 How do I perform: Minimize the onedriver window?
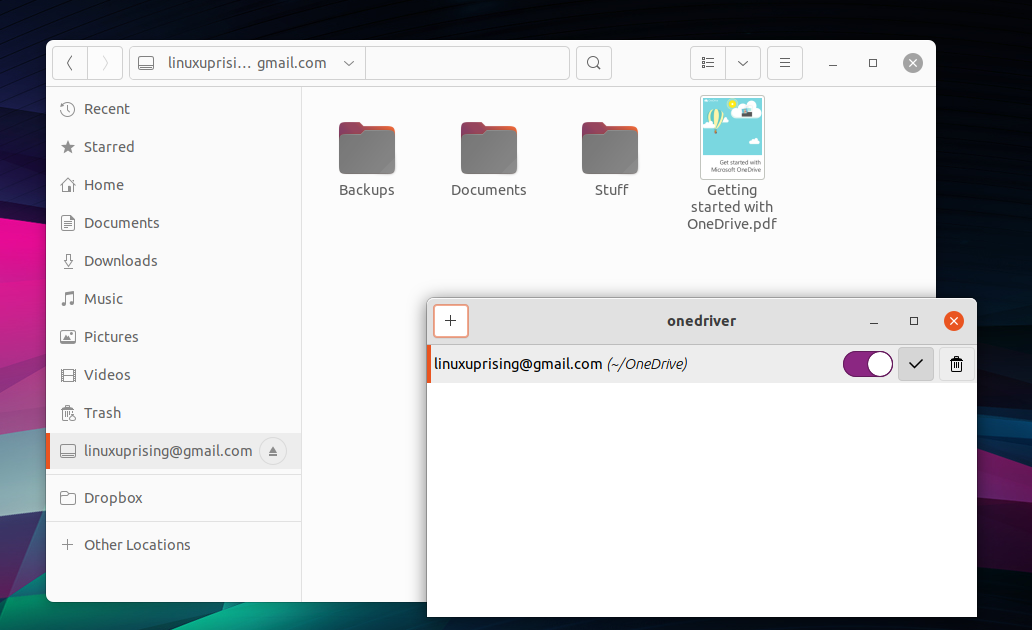point(874,321)
